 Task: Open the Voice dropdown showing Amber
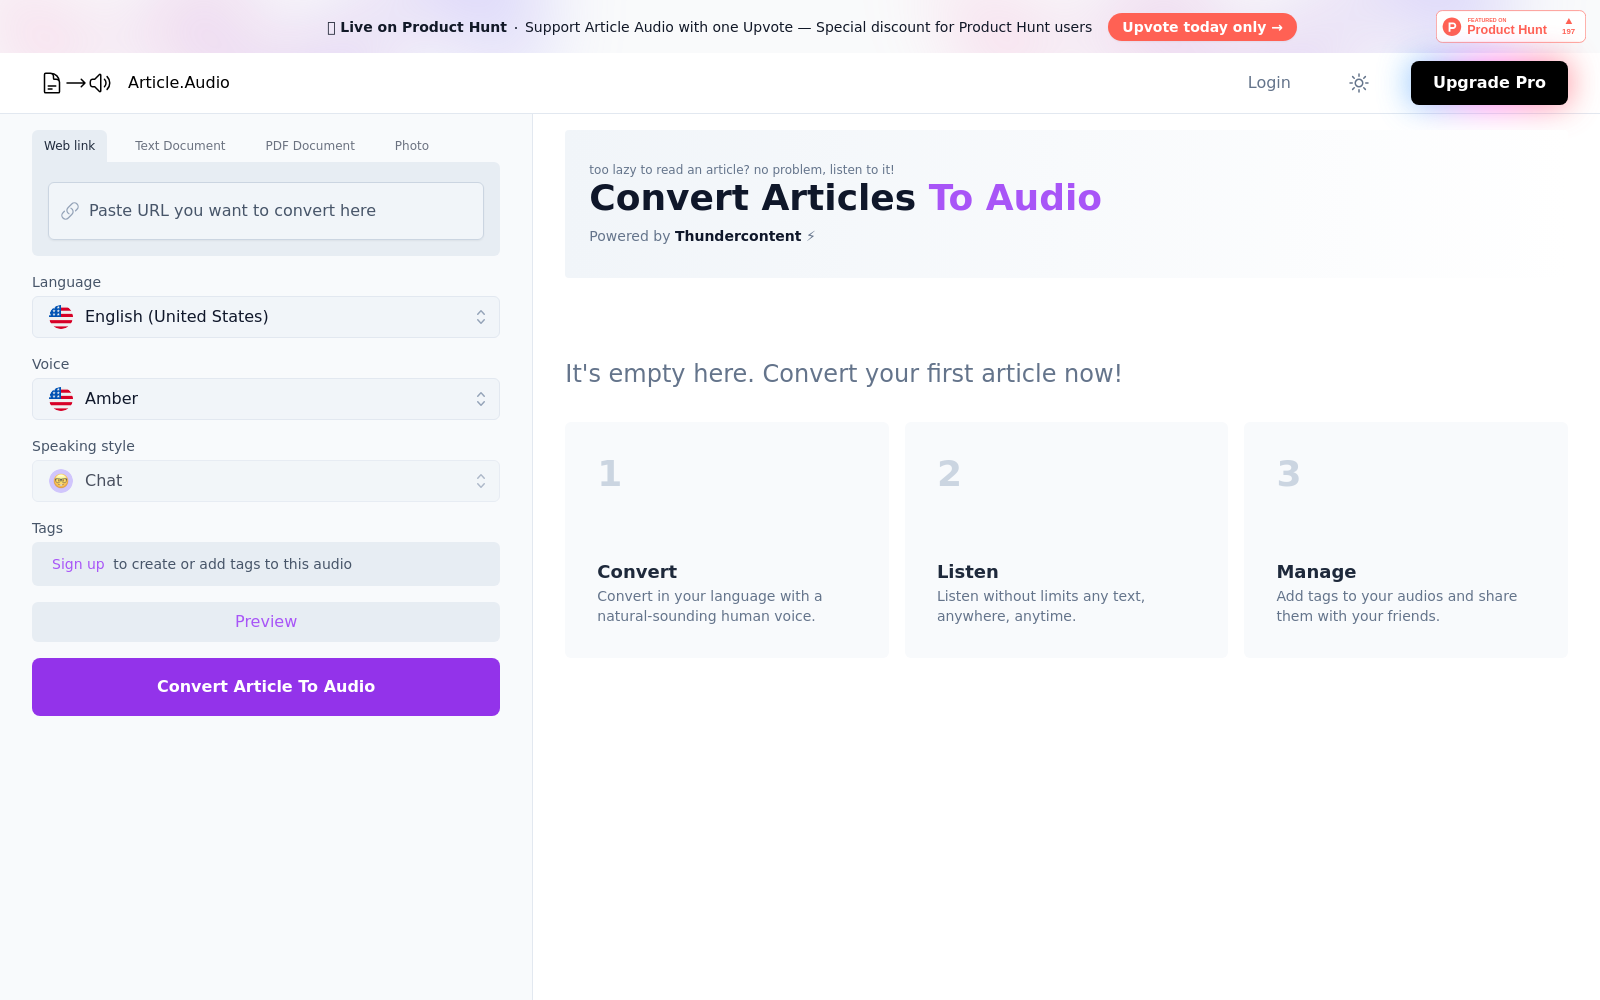(266, 399)
